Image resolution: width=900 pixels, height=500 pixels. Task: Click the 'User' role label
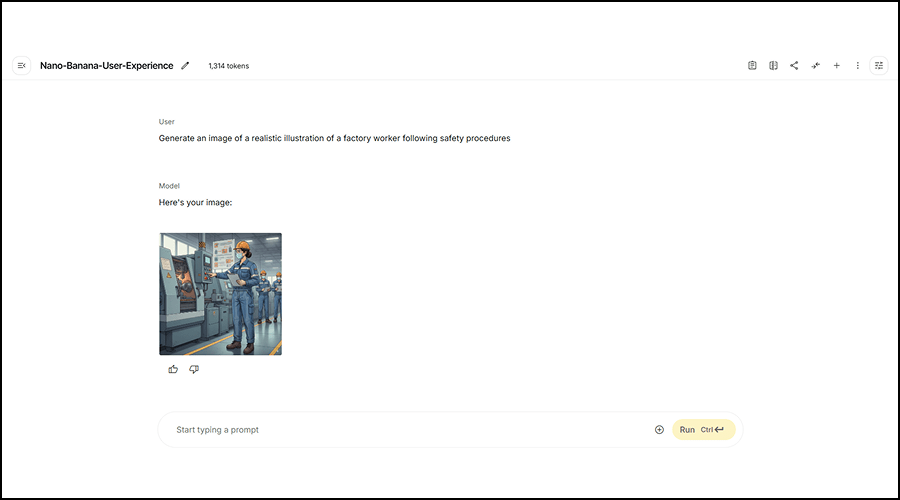point(166,122)
